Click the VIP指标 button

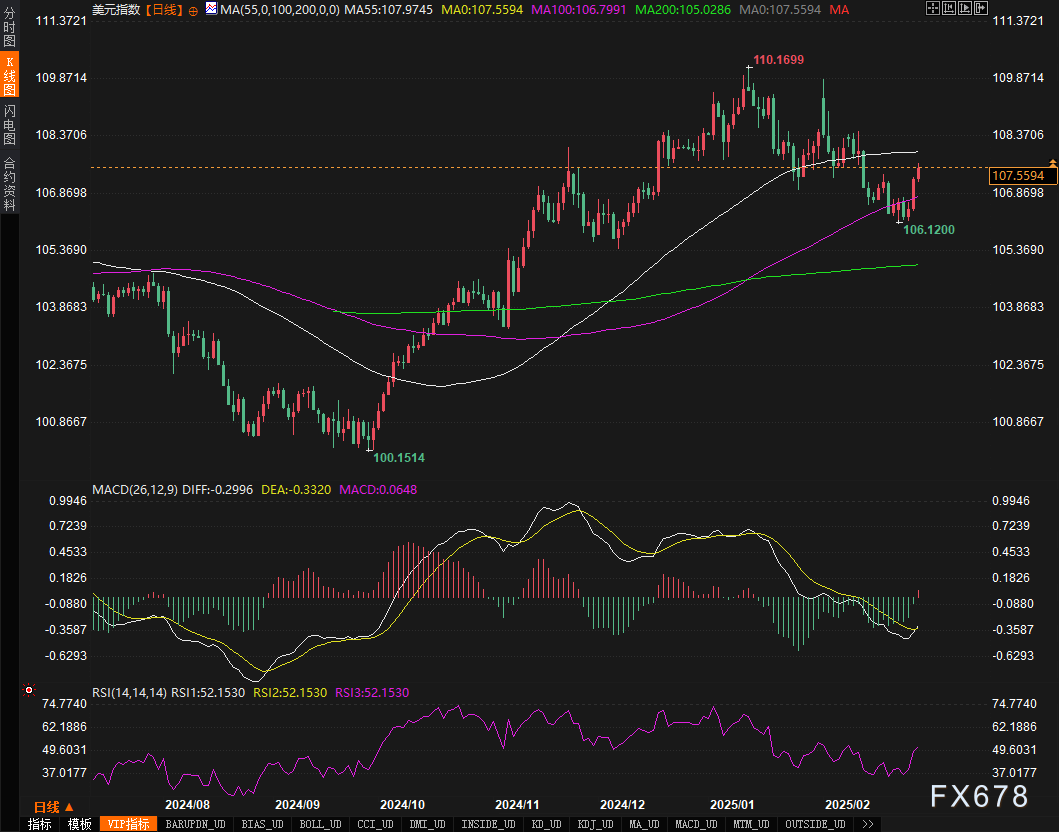point(128,824)
